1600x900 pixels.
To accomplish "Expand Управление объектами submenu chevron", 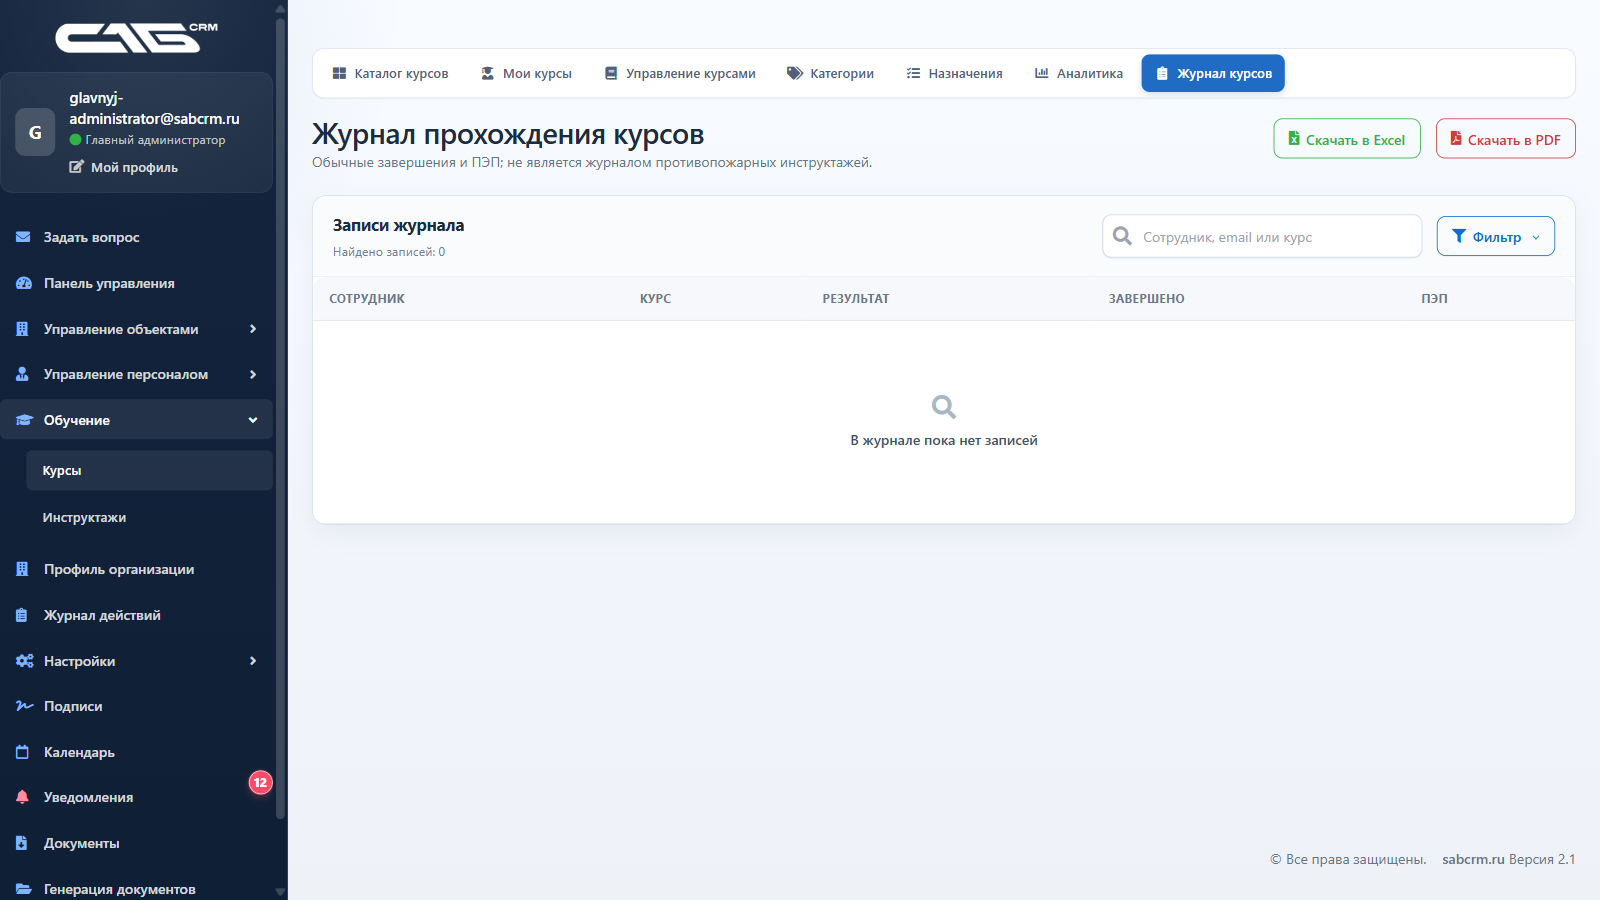I will tap(253, 329).
